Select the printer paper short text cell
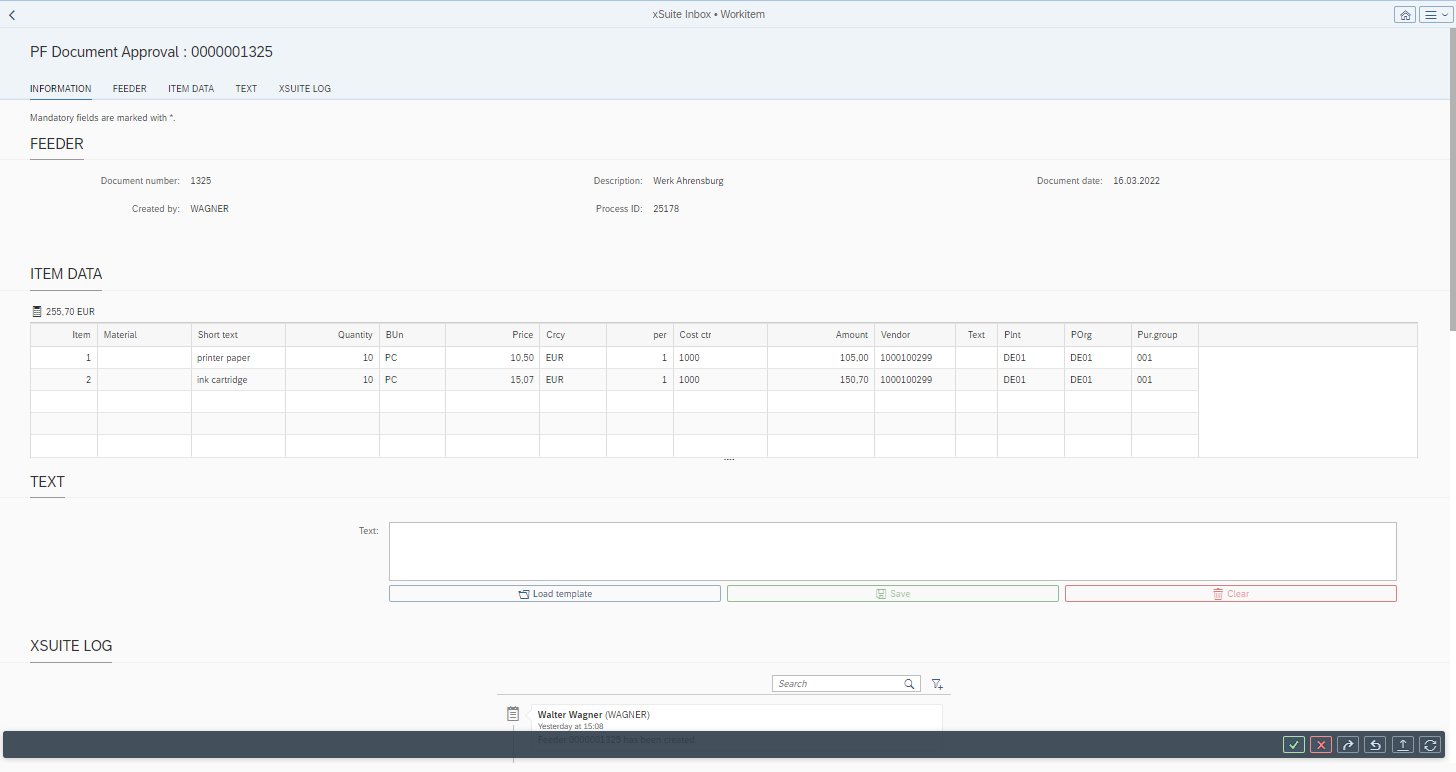1456x772 pixels. click(238, 358)
